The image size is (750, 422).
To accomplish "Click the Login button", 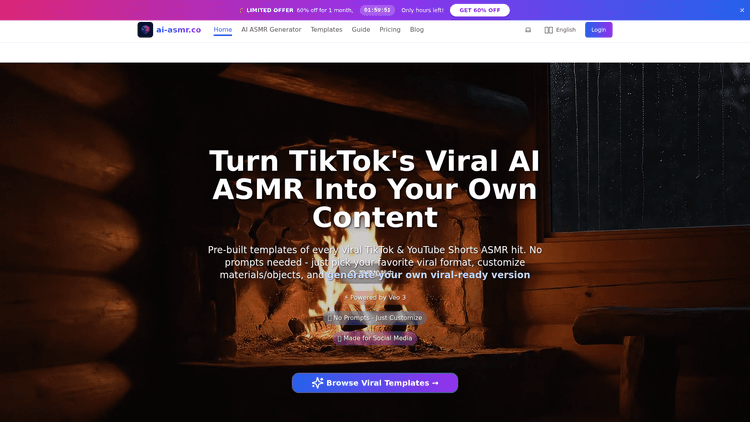I will tap(598, 30).
